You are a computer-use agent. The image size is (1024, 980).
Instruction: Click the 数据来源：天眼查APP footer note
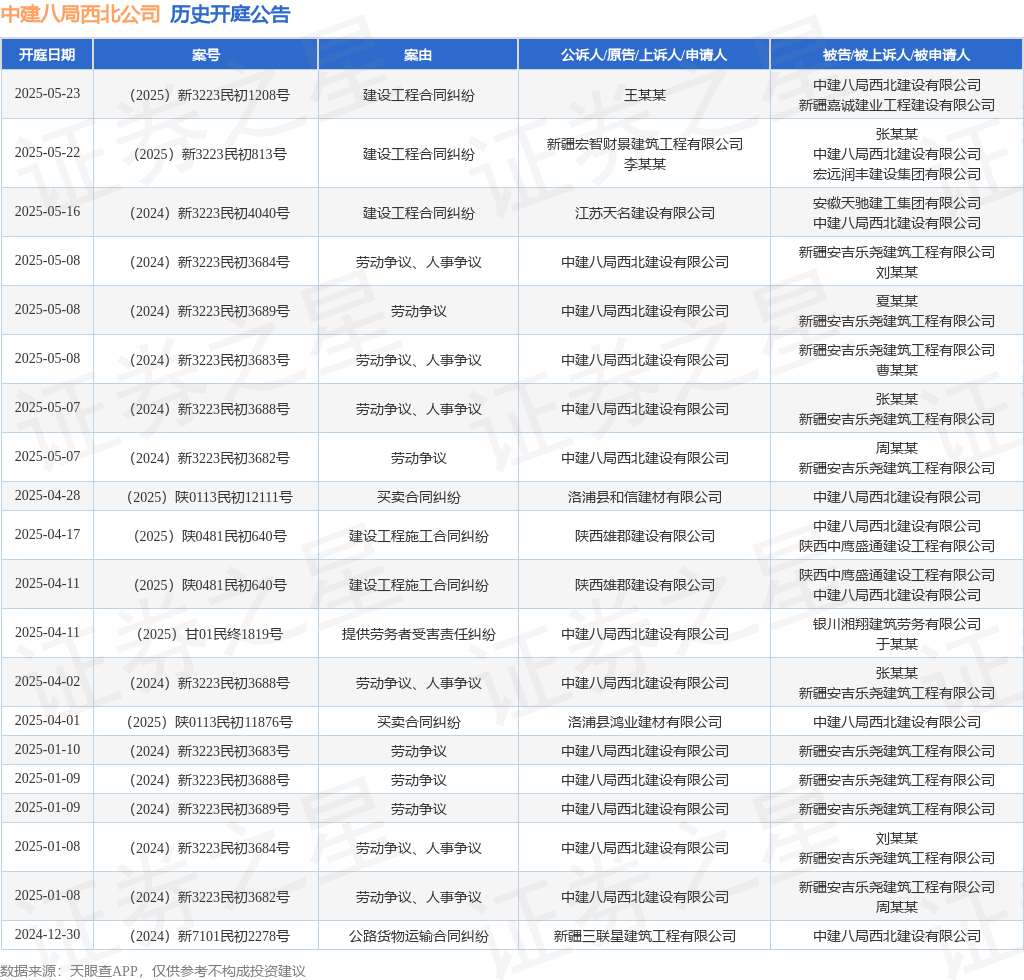tap(153, 971)
